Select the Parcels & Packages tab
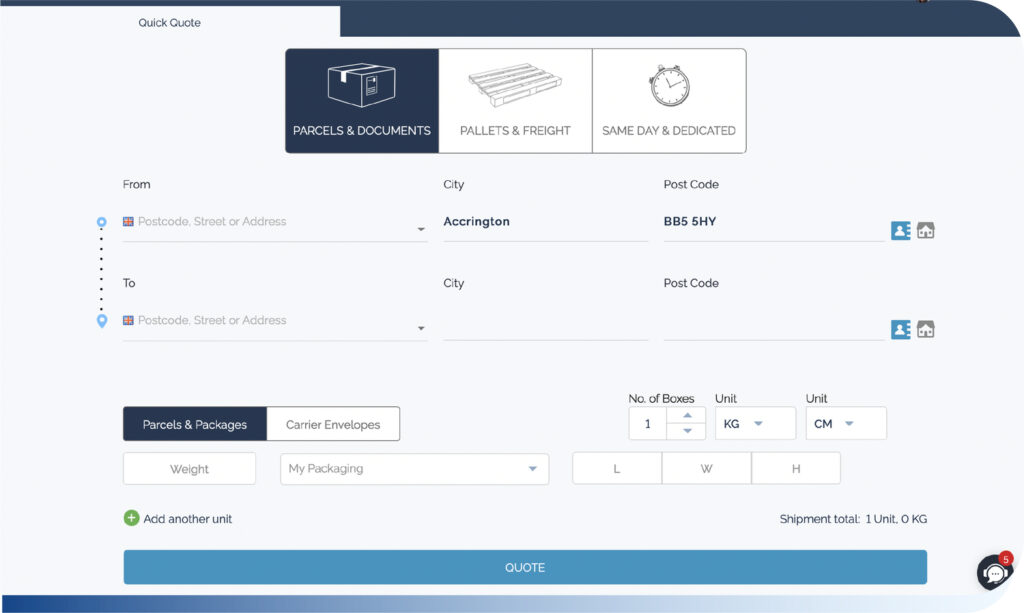Viewport: 1024px width, 613px height. point(194,423)
